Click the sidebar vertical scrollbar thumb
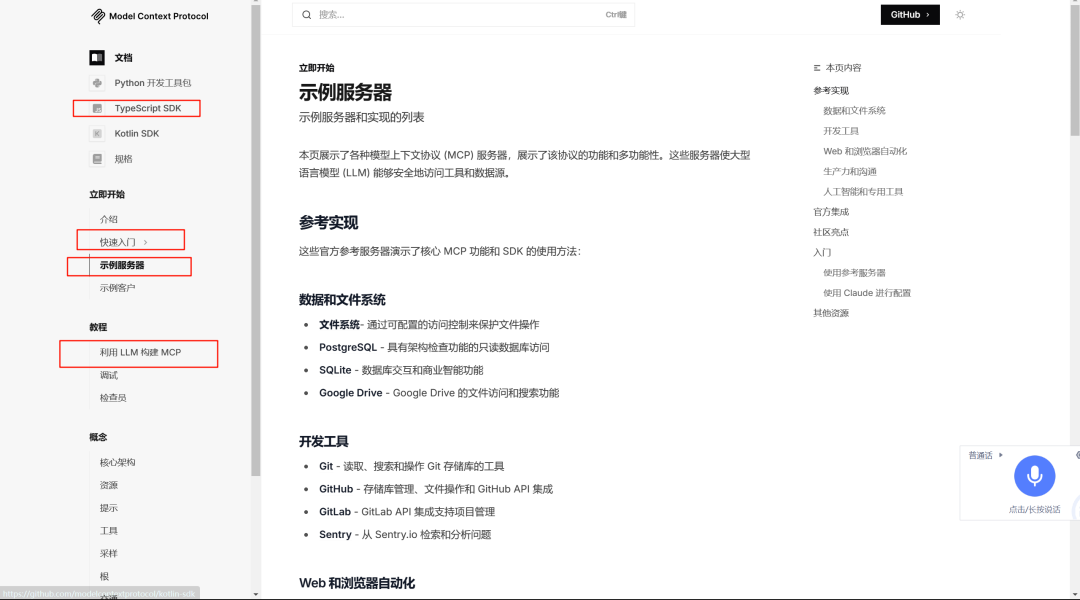Image resolution: width=1080 pixels, height=600 pixels. 256,240
